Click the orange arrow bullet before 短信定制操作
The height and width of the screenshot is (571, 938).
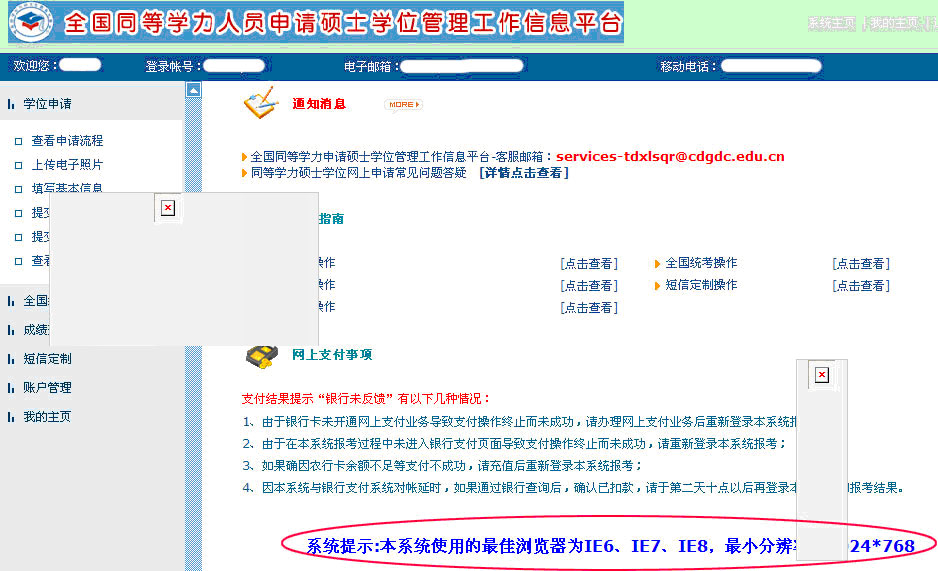[x=657, y=286]
